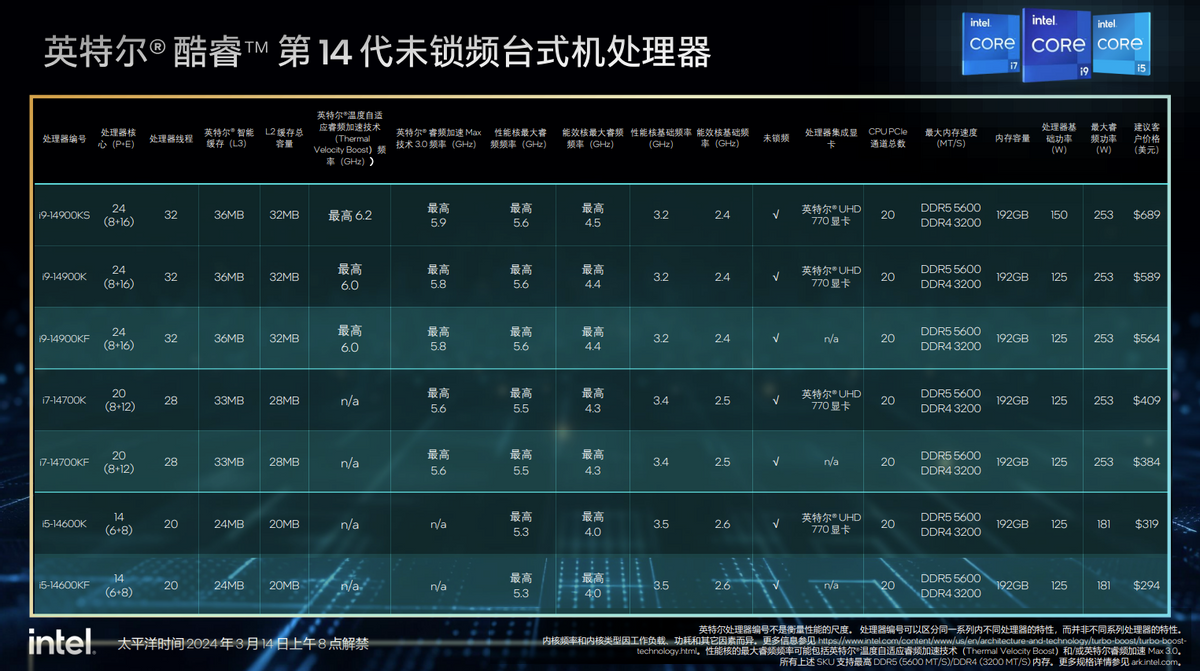The height and width of the screenshot is (671, 1200).
Task: Click the checkmark in the i7-14700K row
Action: [776, 401]
